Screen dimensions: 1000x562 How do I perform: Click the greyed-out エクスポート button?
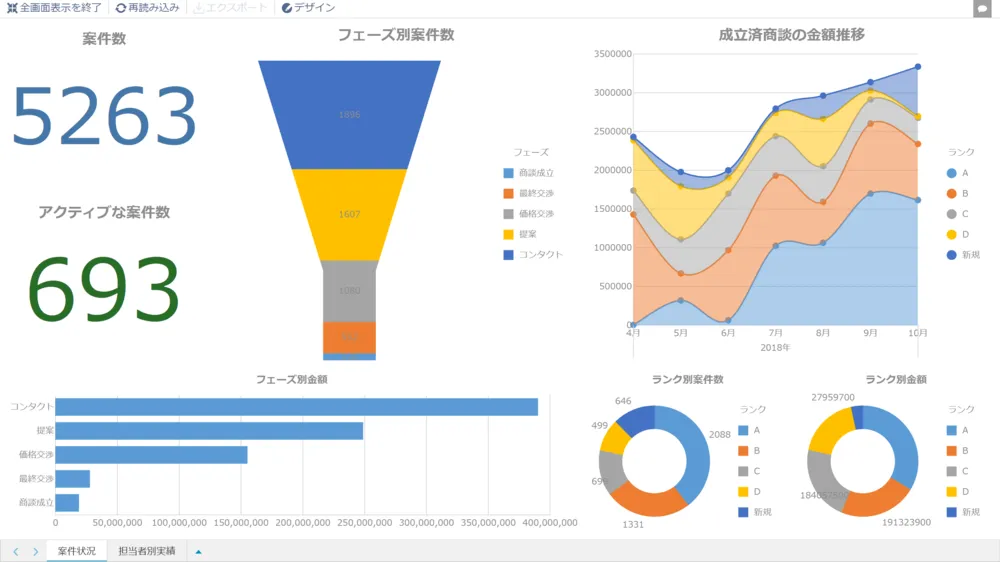[x=230, y=8]
